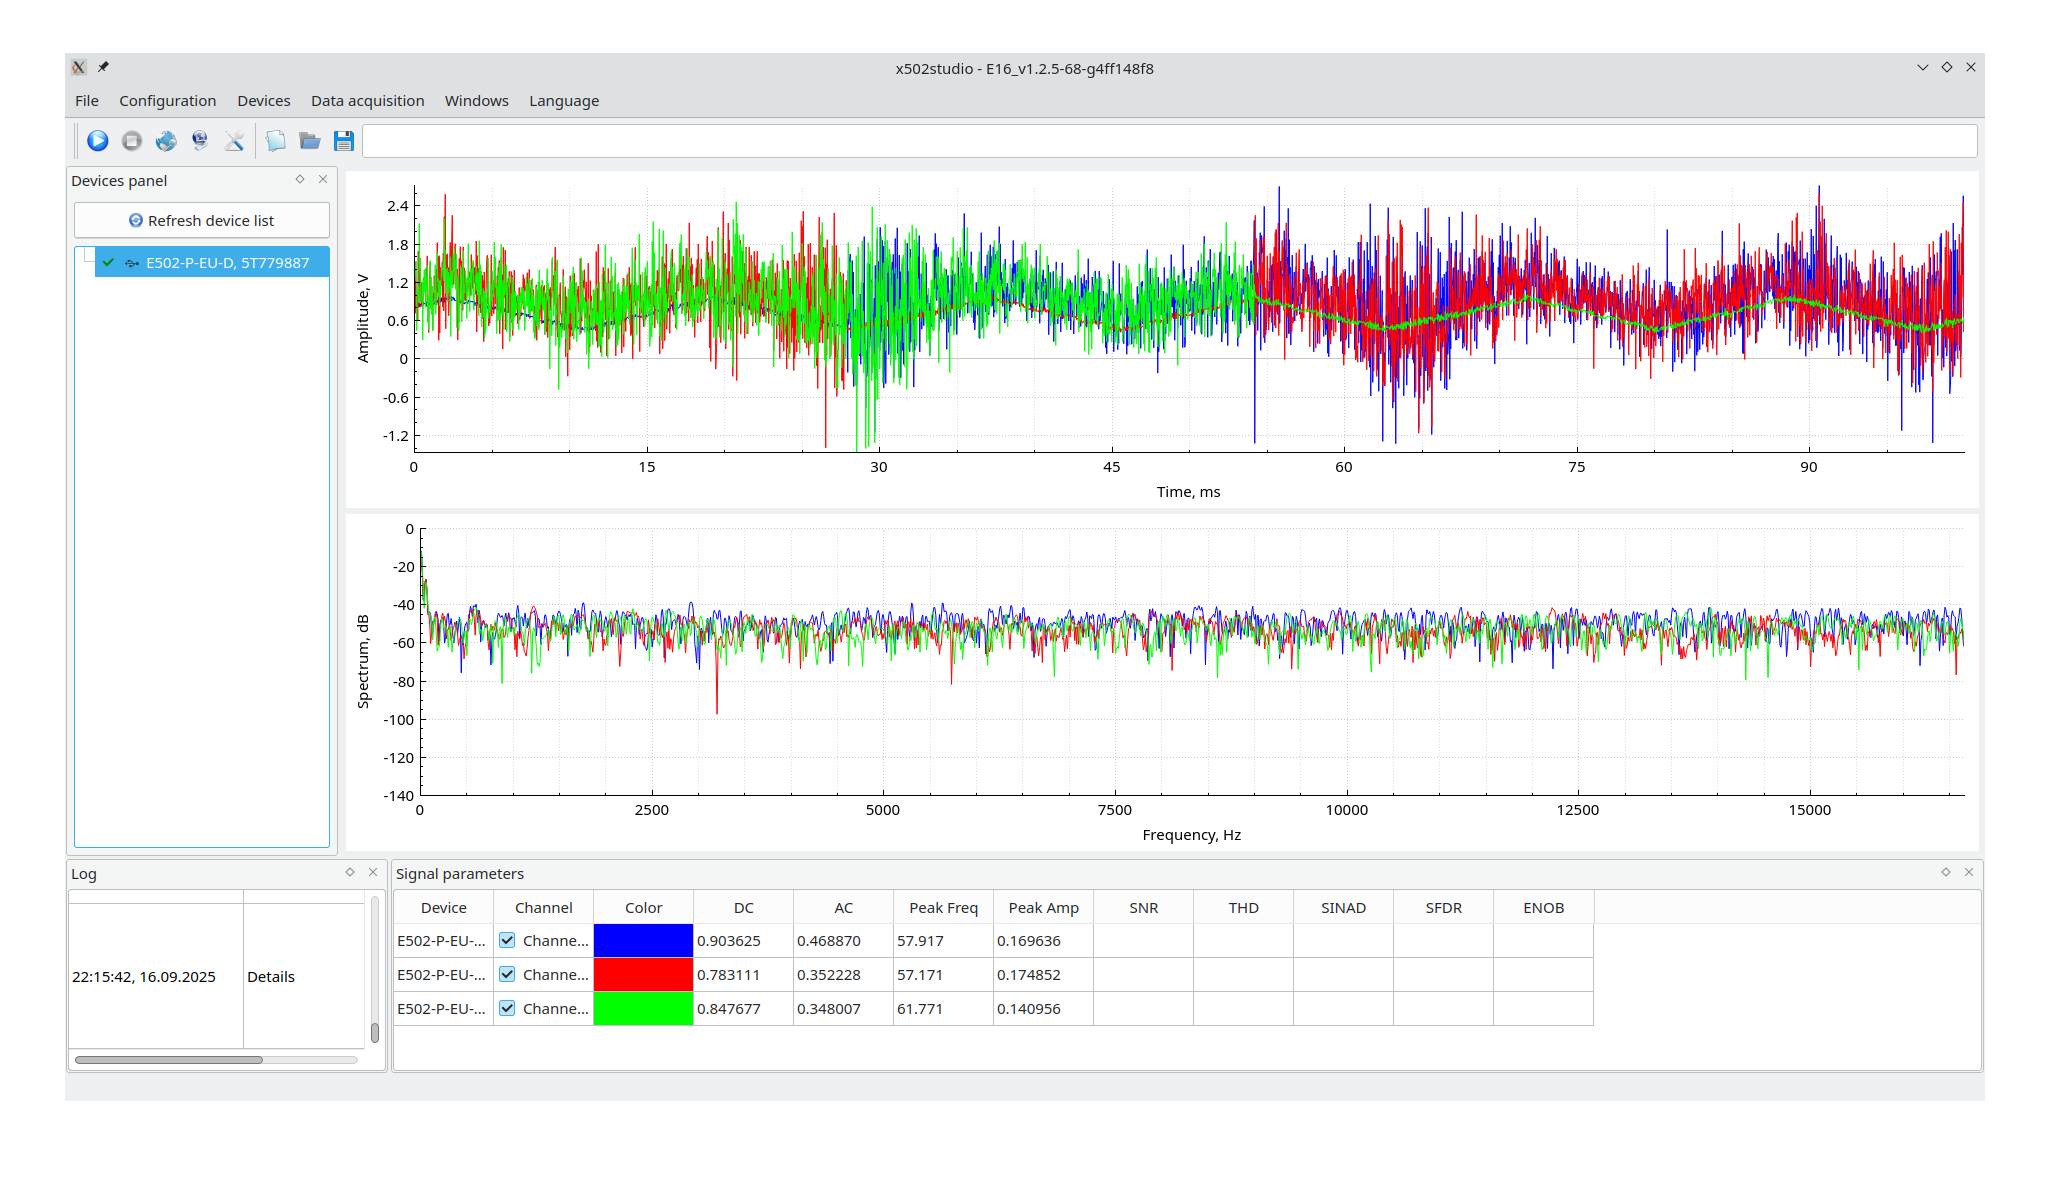The width and height of the screenshot is (2050, 1178).
Task: Save configuration with floppy disk icon
Action: point(344,141)
